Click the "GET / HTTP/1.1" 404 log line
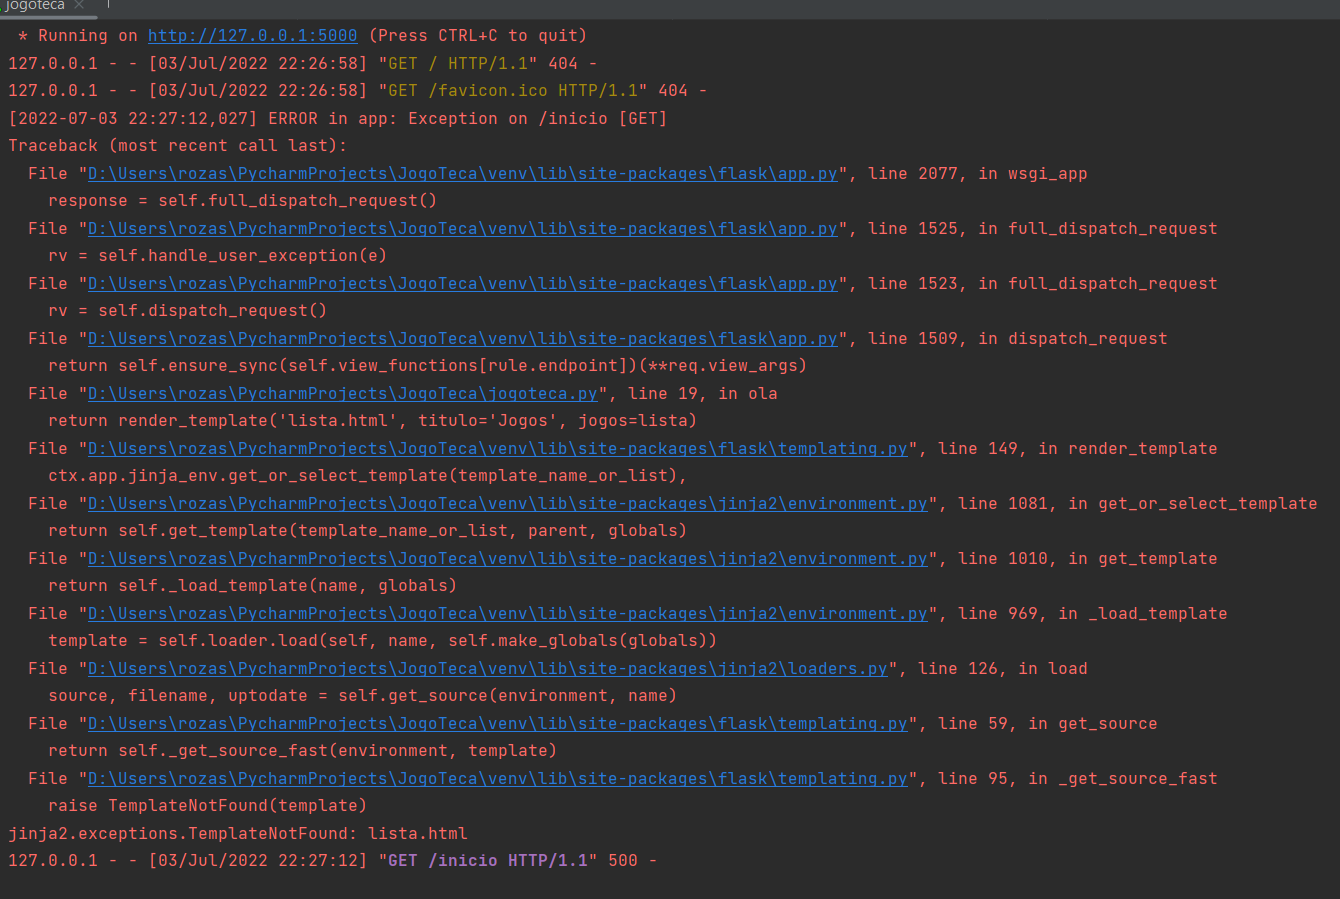 (x=303, y=64)
